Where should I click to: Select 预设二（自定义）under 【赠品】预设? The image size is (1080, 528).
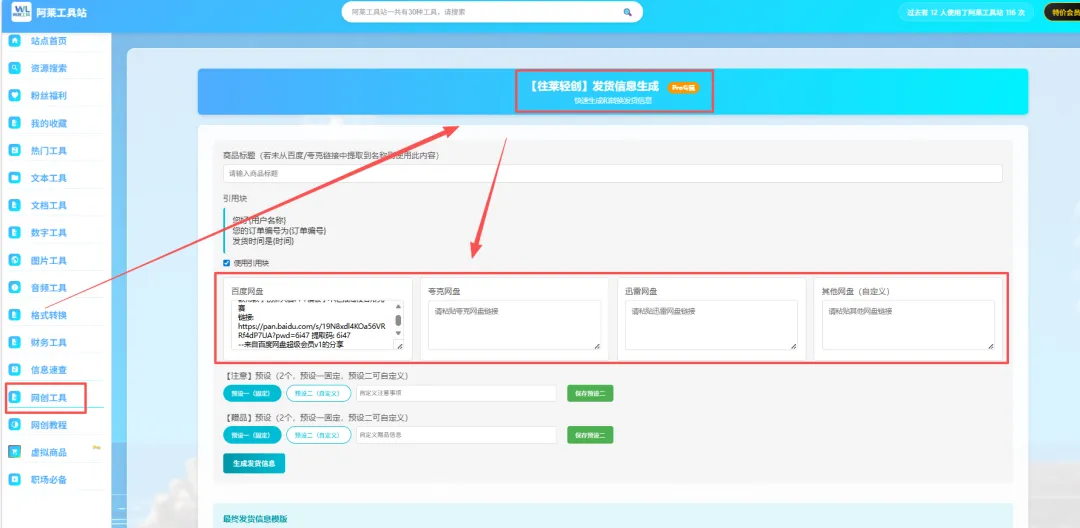coord(318,435)
